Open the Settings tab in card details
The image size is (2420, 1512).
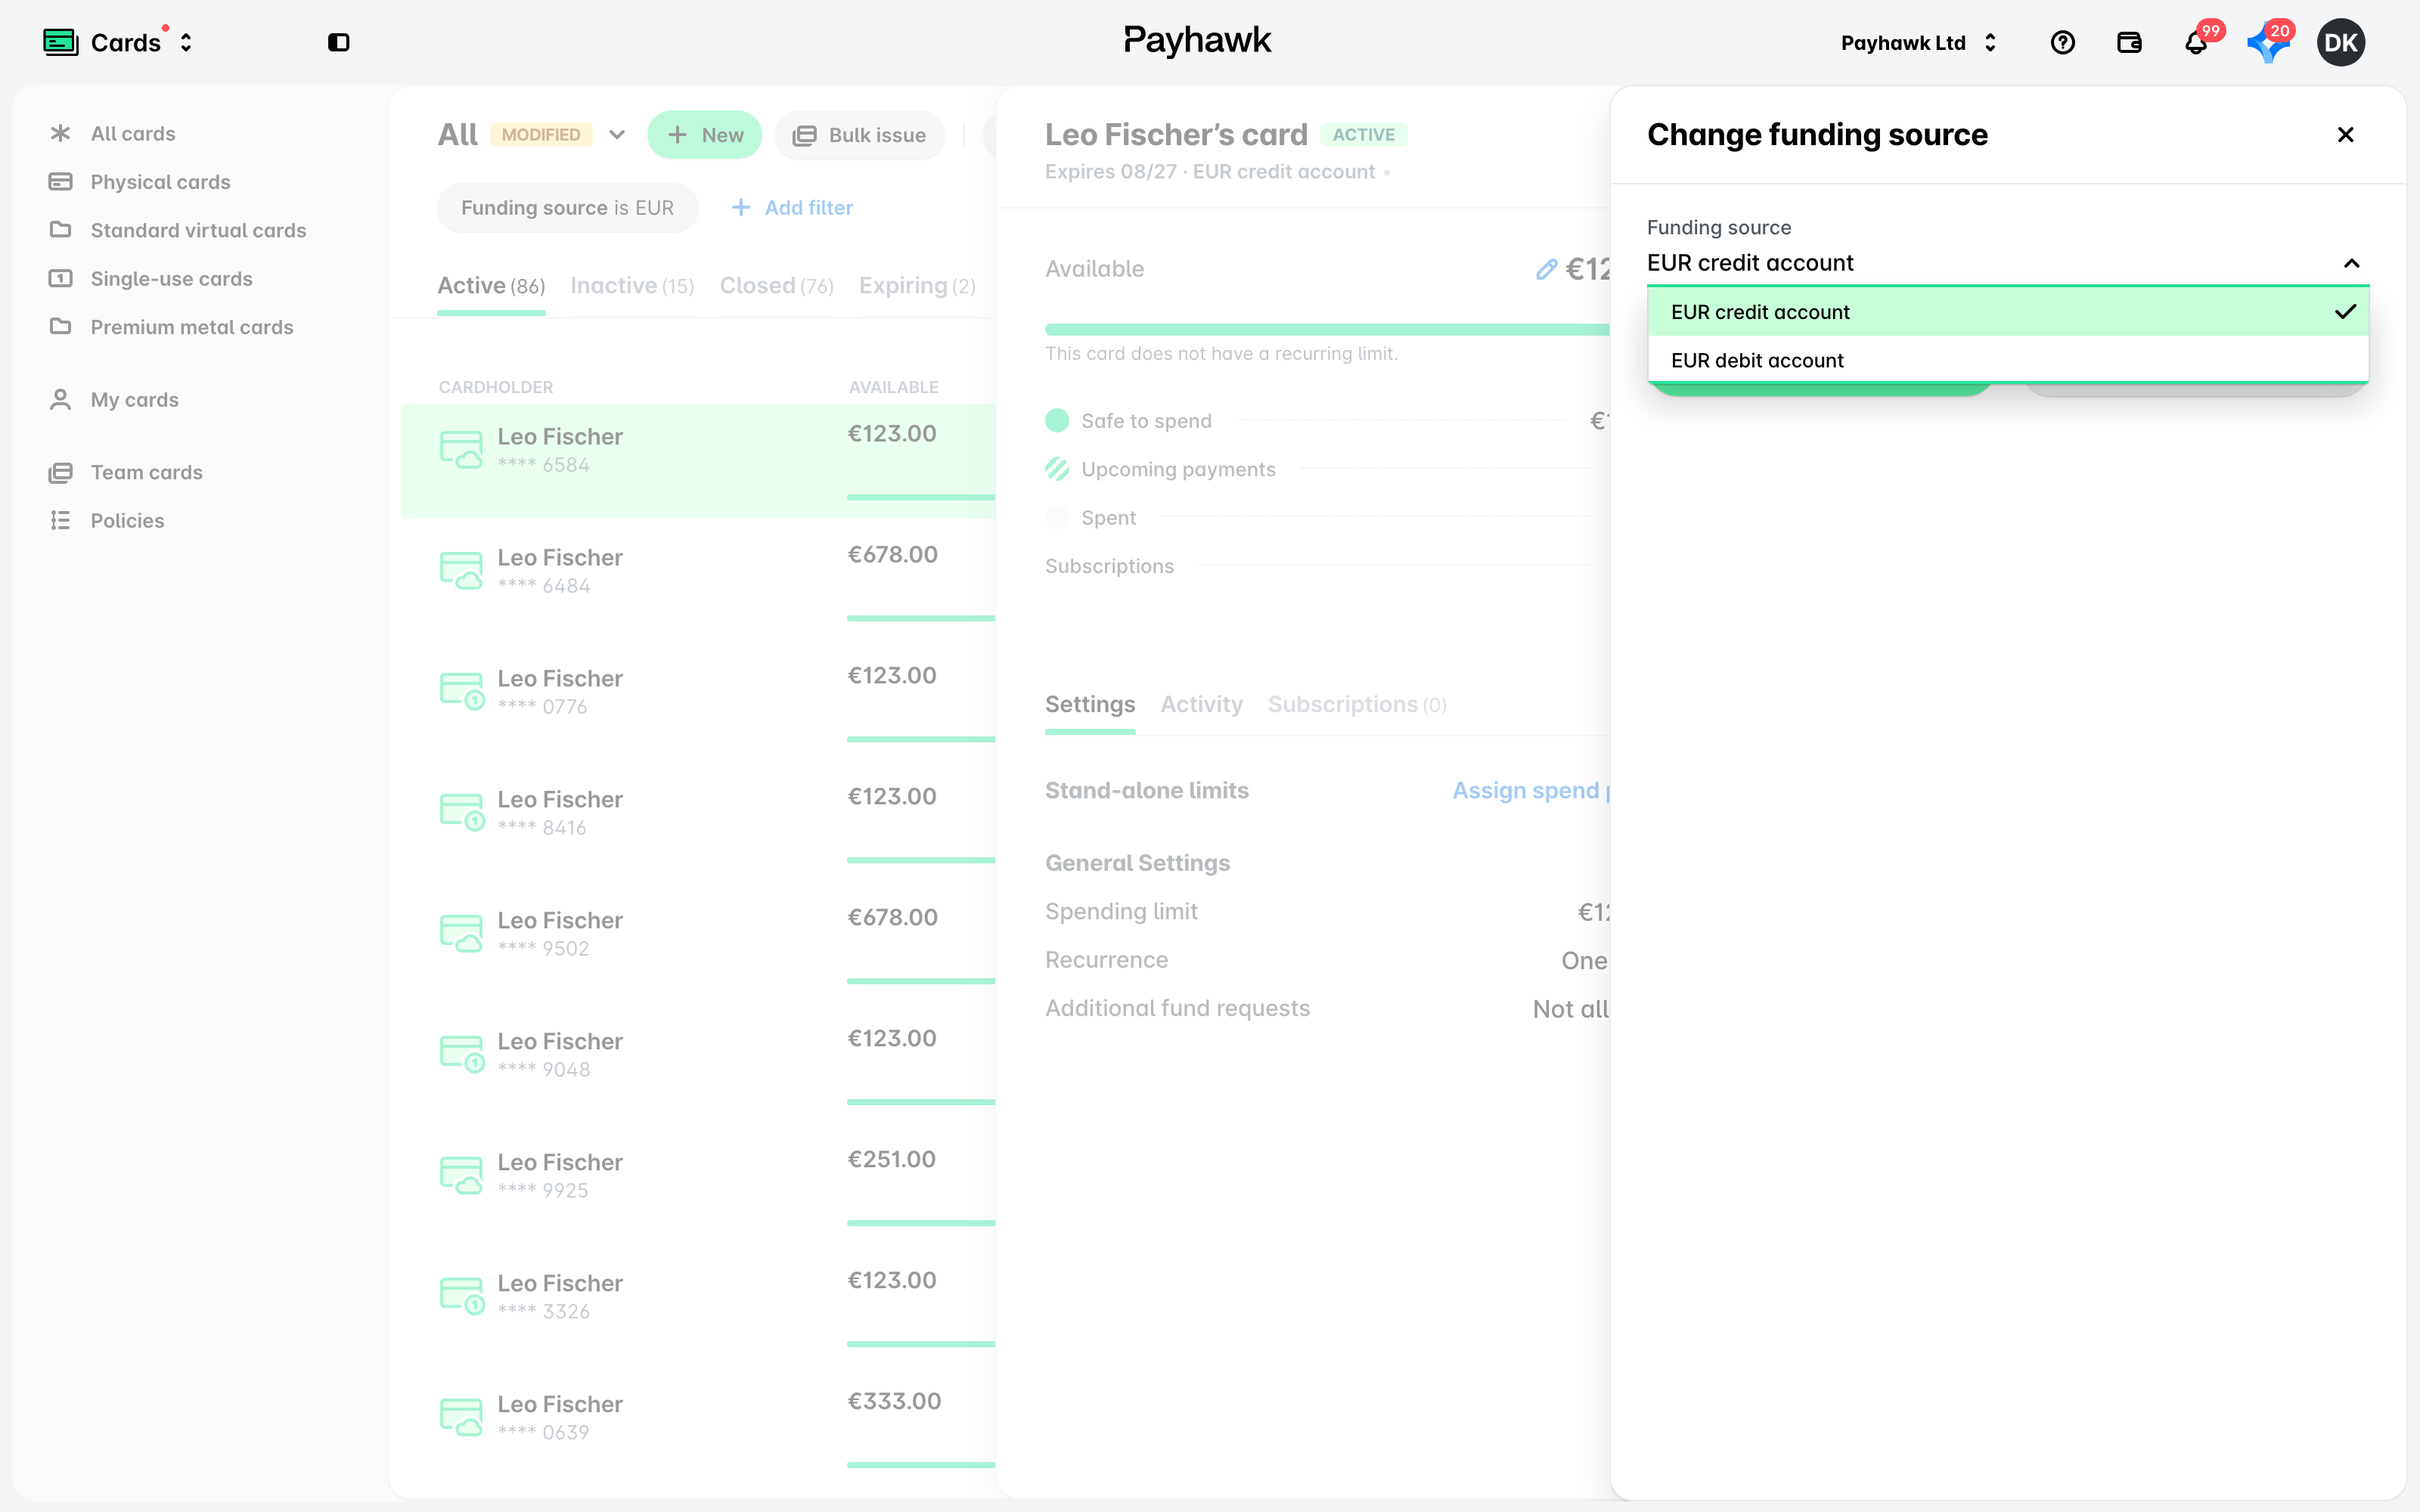point(1089,705)
